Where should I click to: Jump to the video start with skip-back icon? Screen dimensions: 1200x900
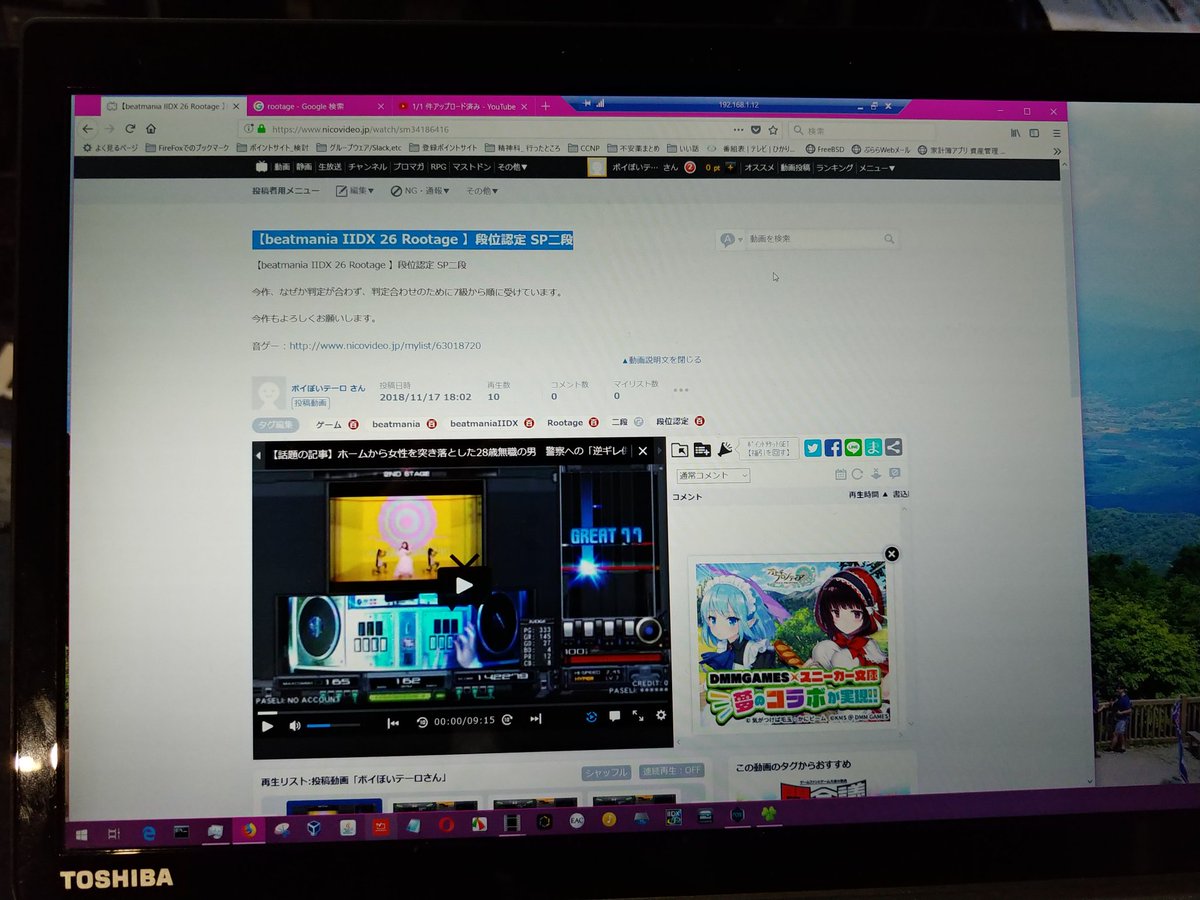pyautogui.click(x=393, y=722)
